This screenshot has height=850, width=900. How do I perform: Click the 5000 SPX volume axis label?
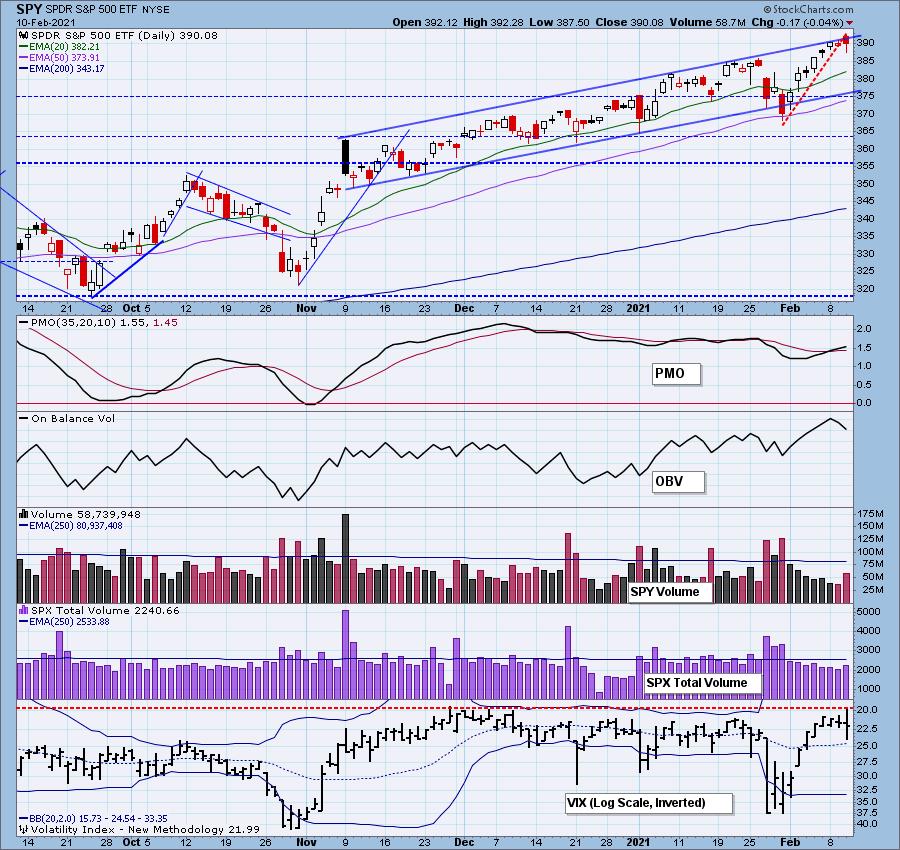click(869, 612)
